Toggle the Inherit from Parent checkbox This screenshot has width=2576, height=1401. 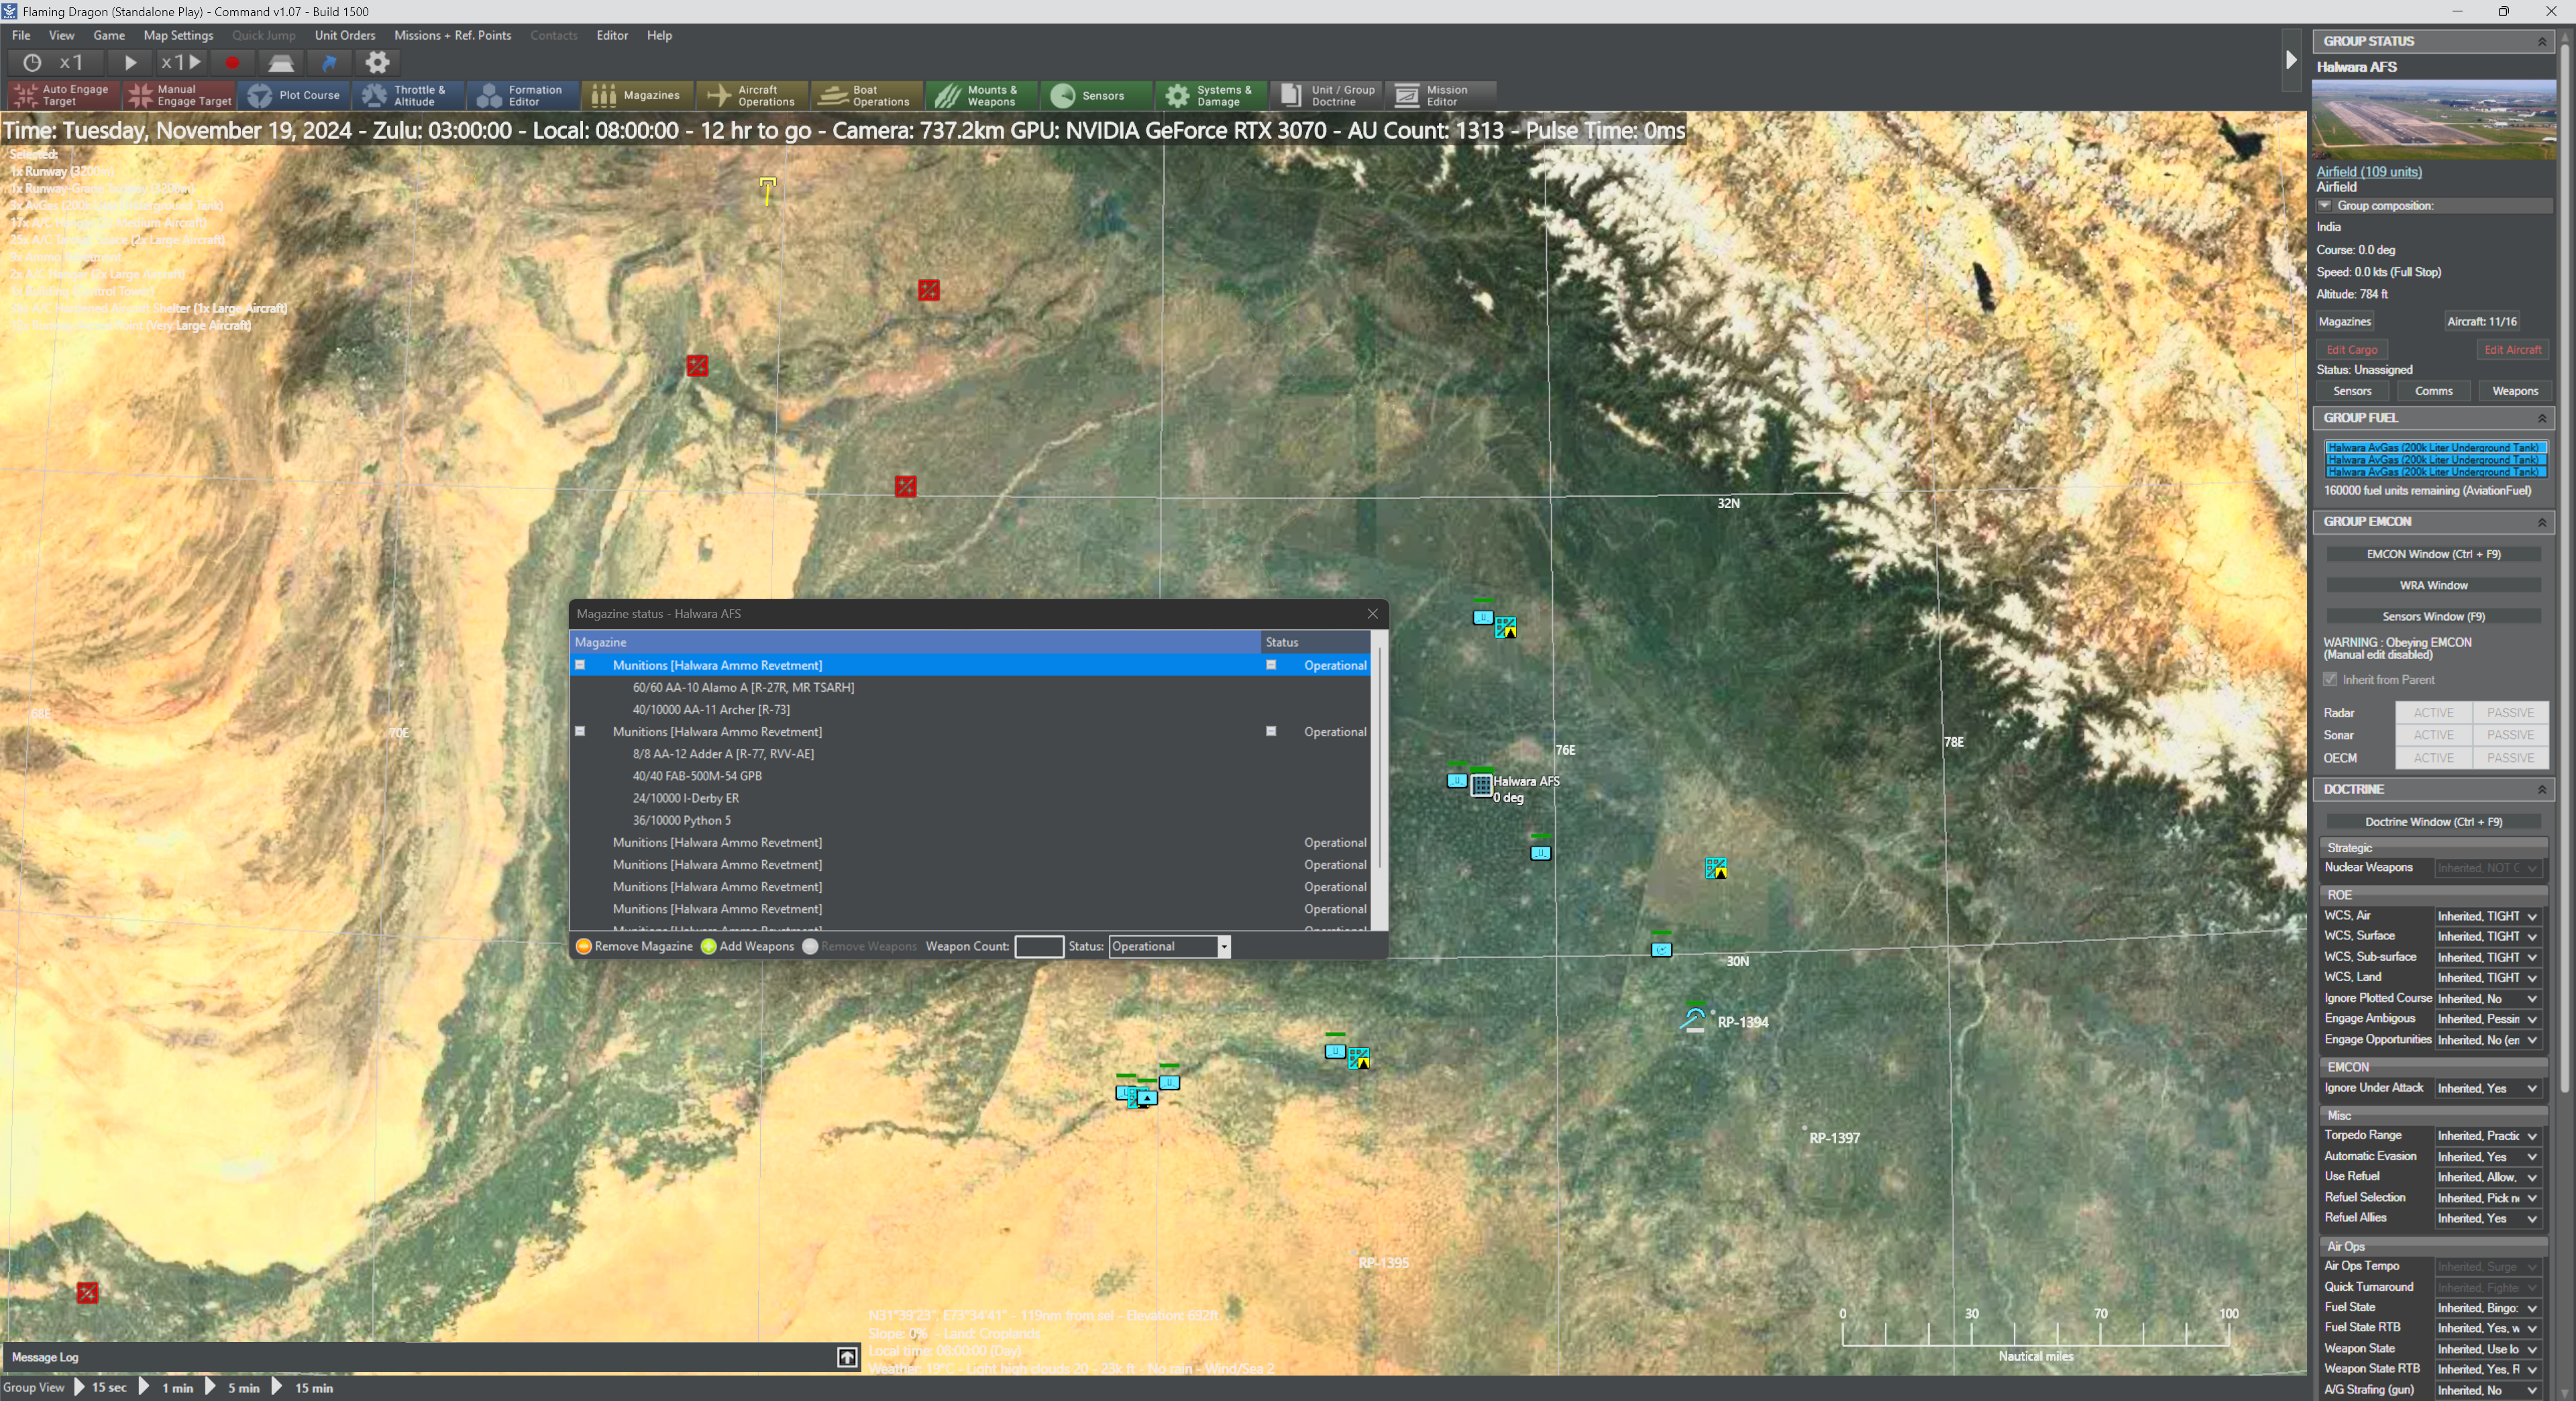coord(2331,680)
